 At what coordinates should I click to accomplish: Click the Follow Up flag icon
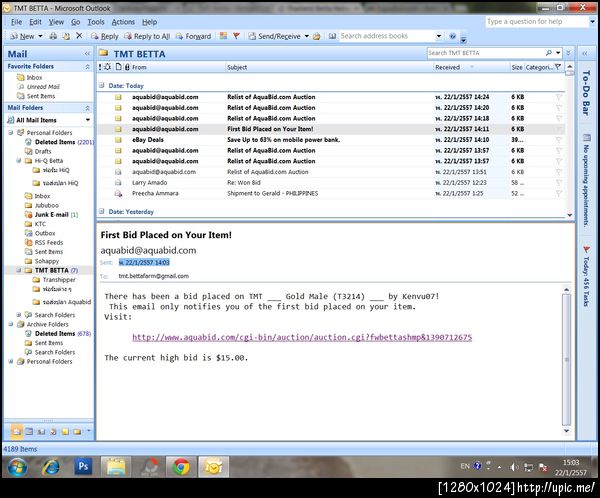click(x=236, y=36)
